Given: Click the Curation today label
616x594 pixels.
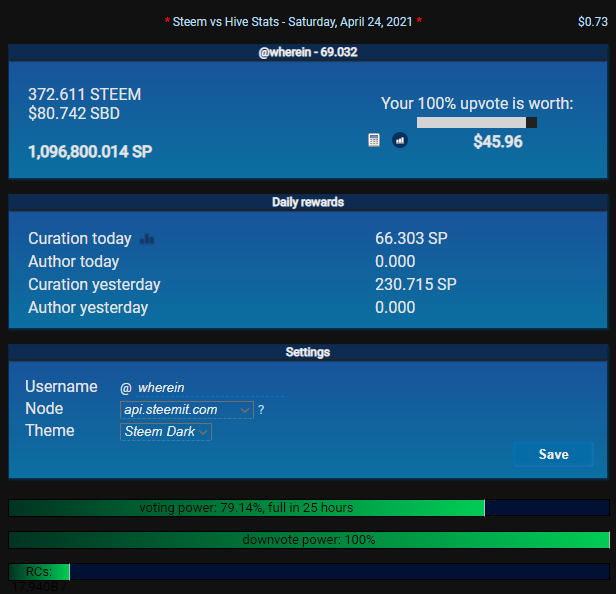Looking at the screenshot, I should pyautogui.click(x=80, y=238).
